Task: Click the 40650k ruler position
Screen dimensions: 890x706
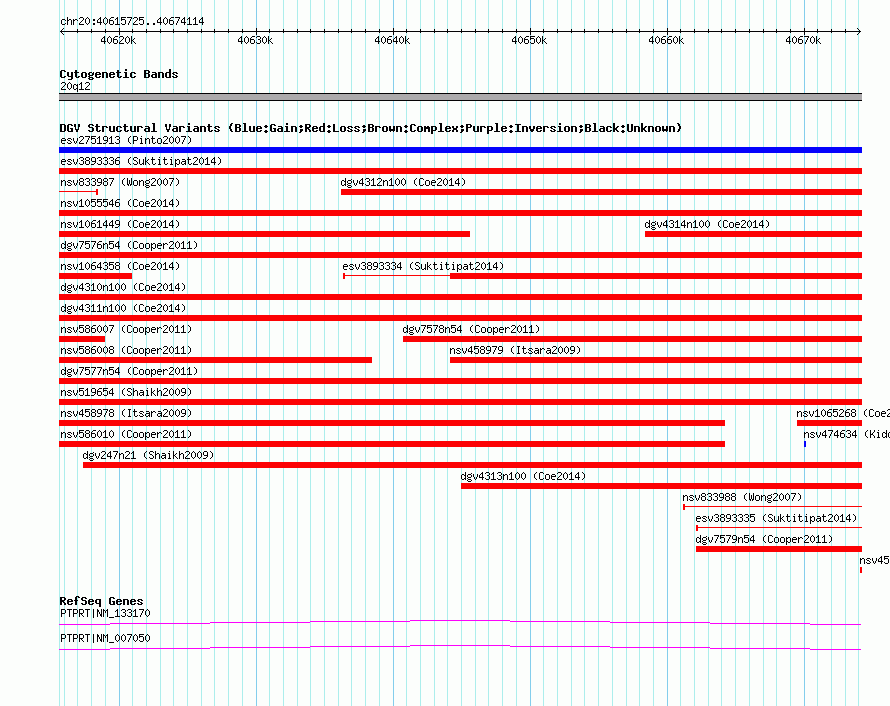Action: coord(529,40)
